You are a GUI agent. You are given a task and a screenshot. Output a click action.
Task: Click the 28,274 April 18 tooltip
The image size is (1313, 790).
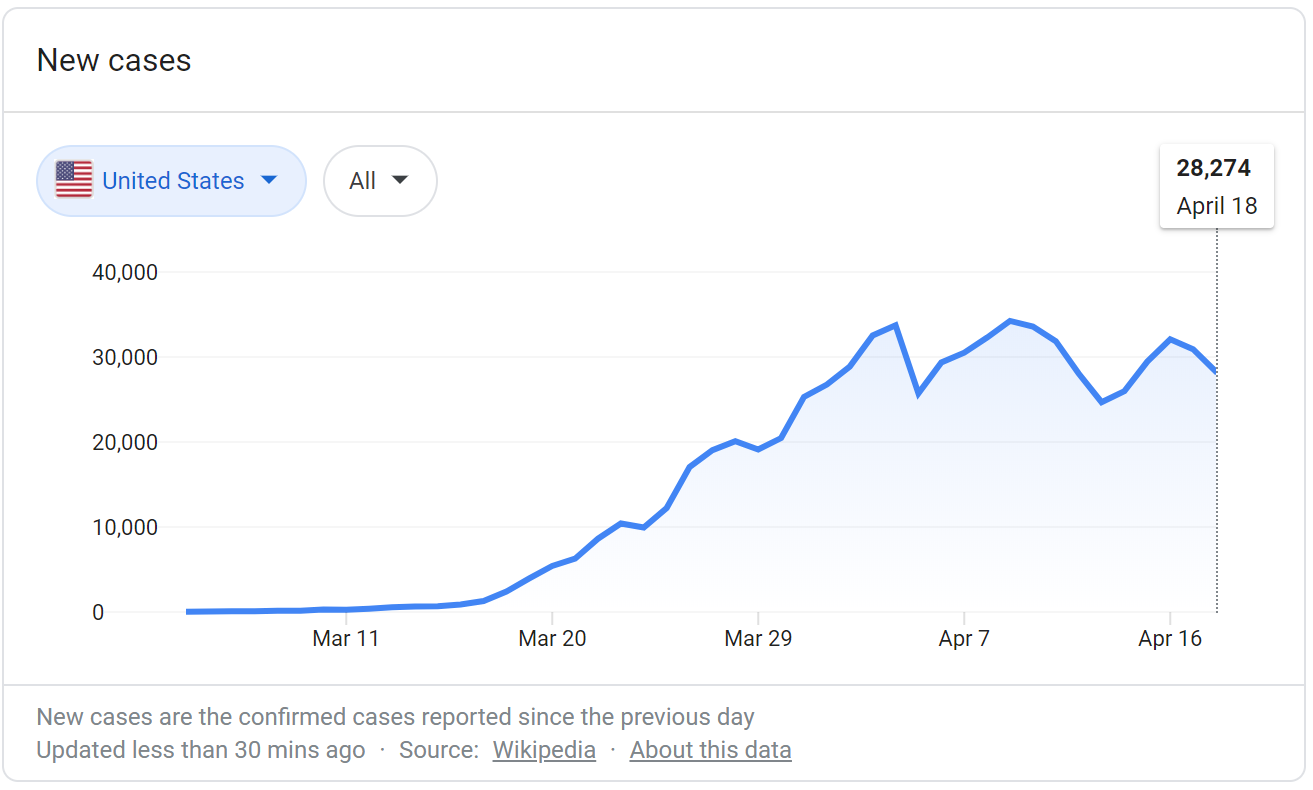(1216, 187)
